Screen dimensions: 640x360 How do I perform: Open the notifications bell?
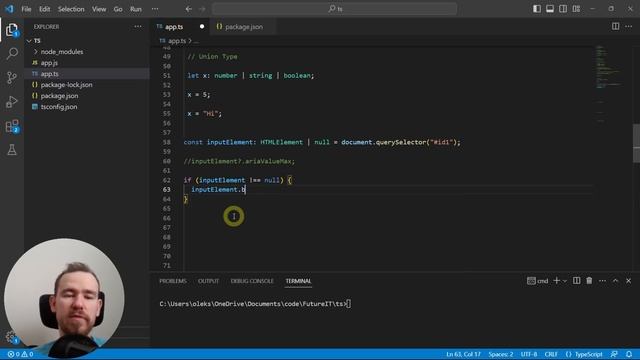629,354
